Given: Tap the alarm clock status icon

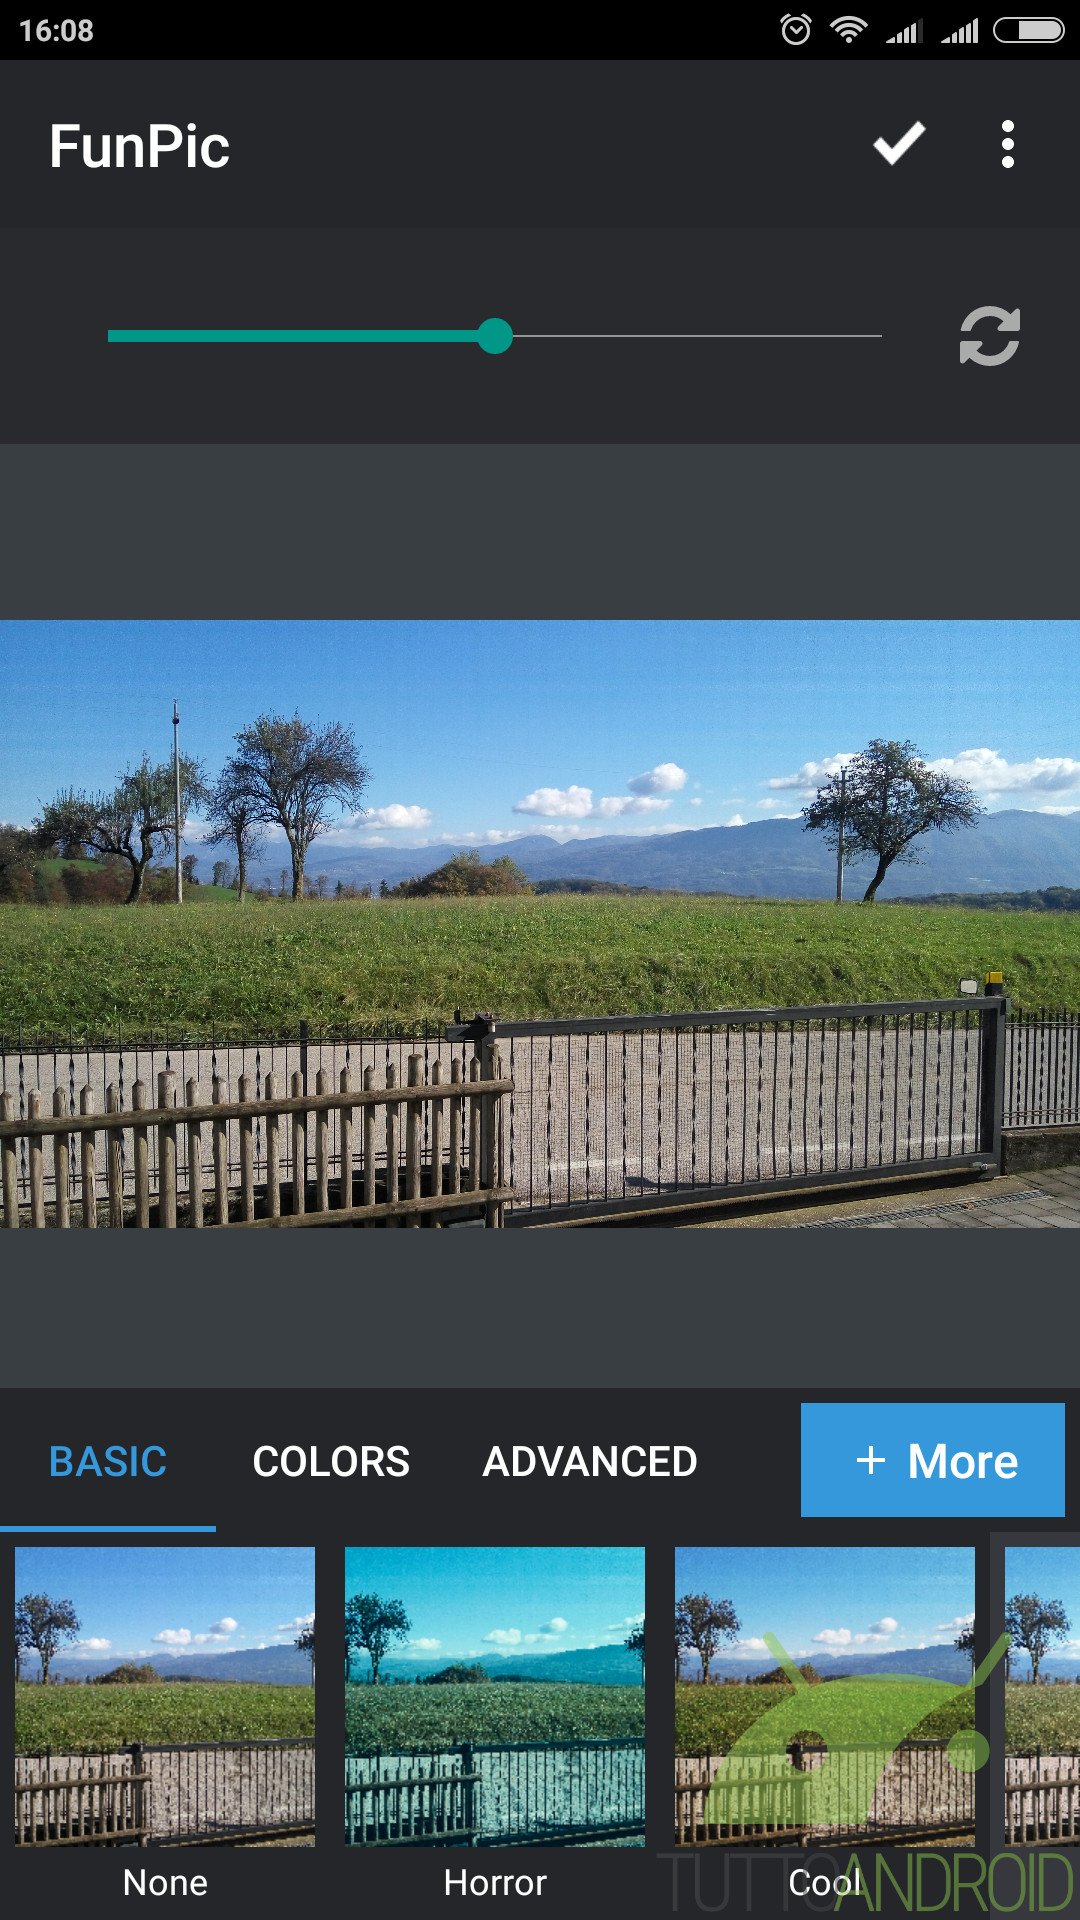Looking at the screenshot, I should tap(795, 30).
